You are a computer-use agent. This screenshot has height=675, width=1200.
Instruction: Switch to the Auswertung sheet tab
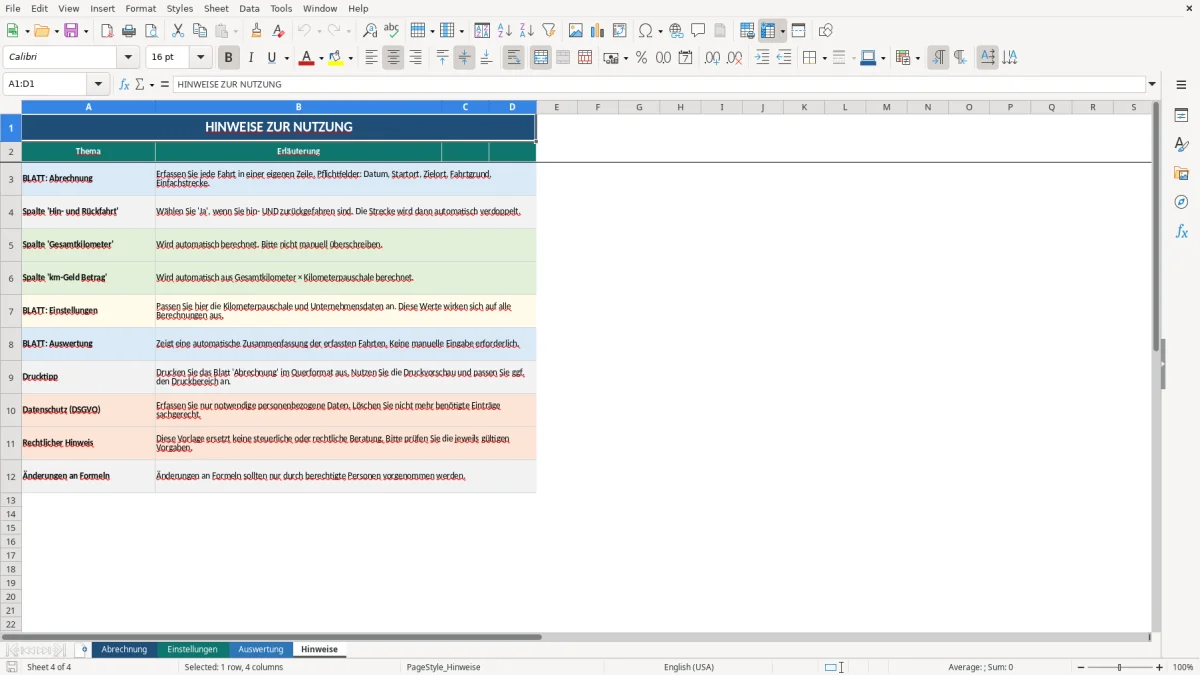point(261,649)
